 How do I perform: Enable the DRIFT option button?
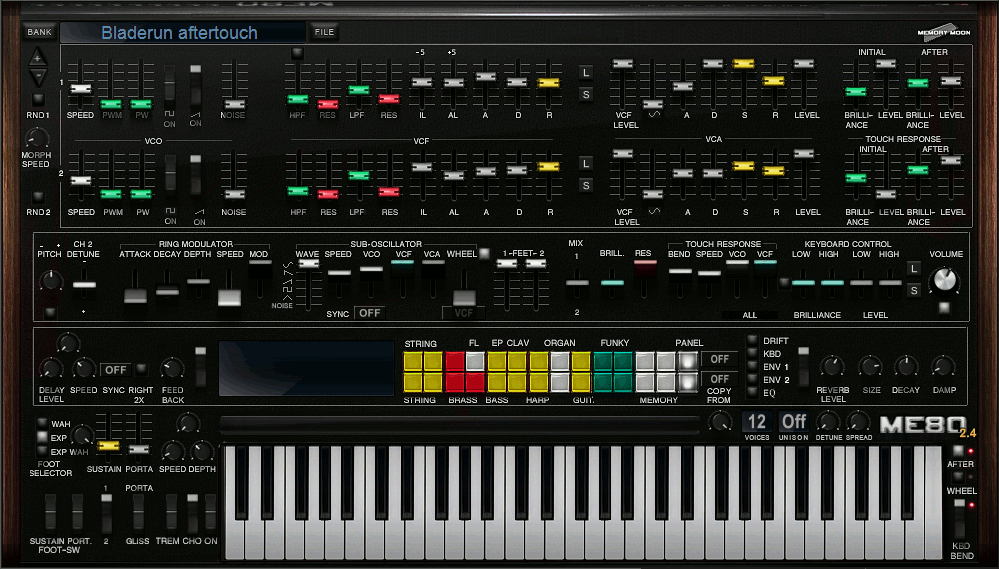[x=753, y=341]
